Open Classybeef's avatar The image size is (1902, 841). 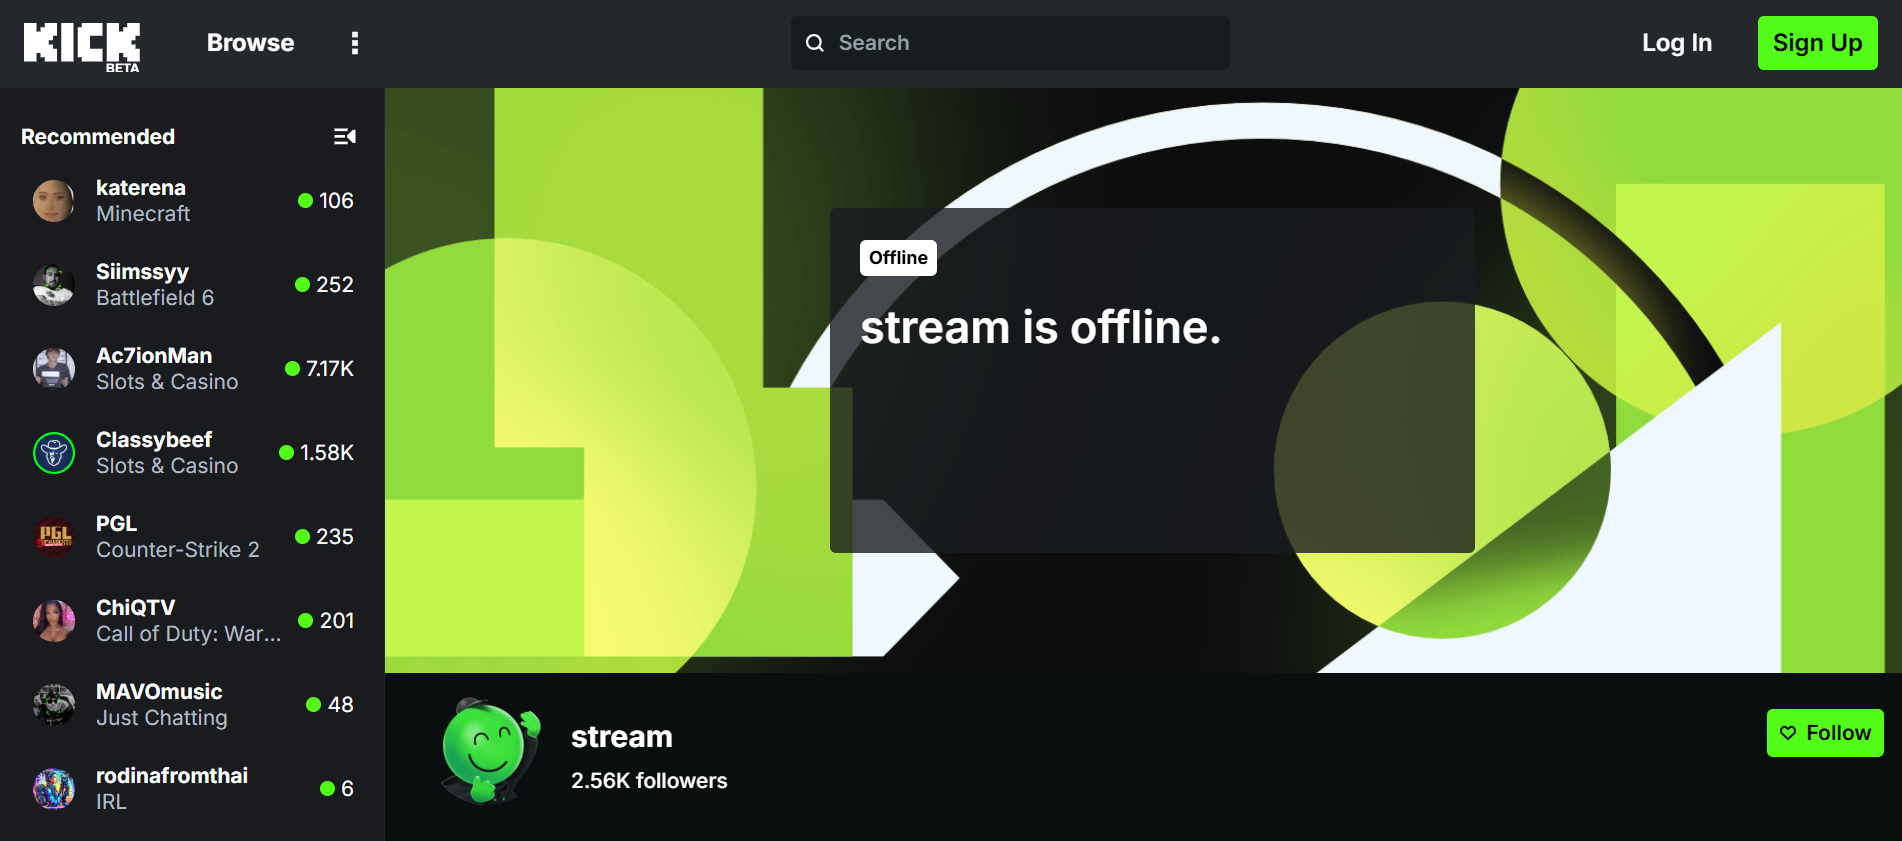[54, 453]
